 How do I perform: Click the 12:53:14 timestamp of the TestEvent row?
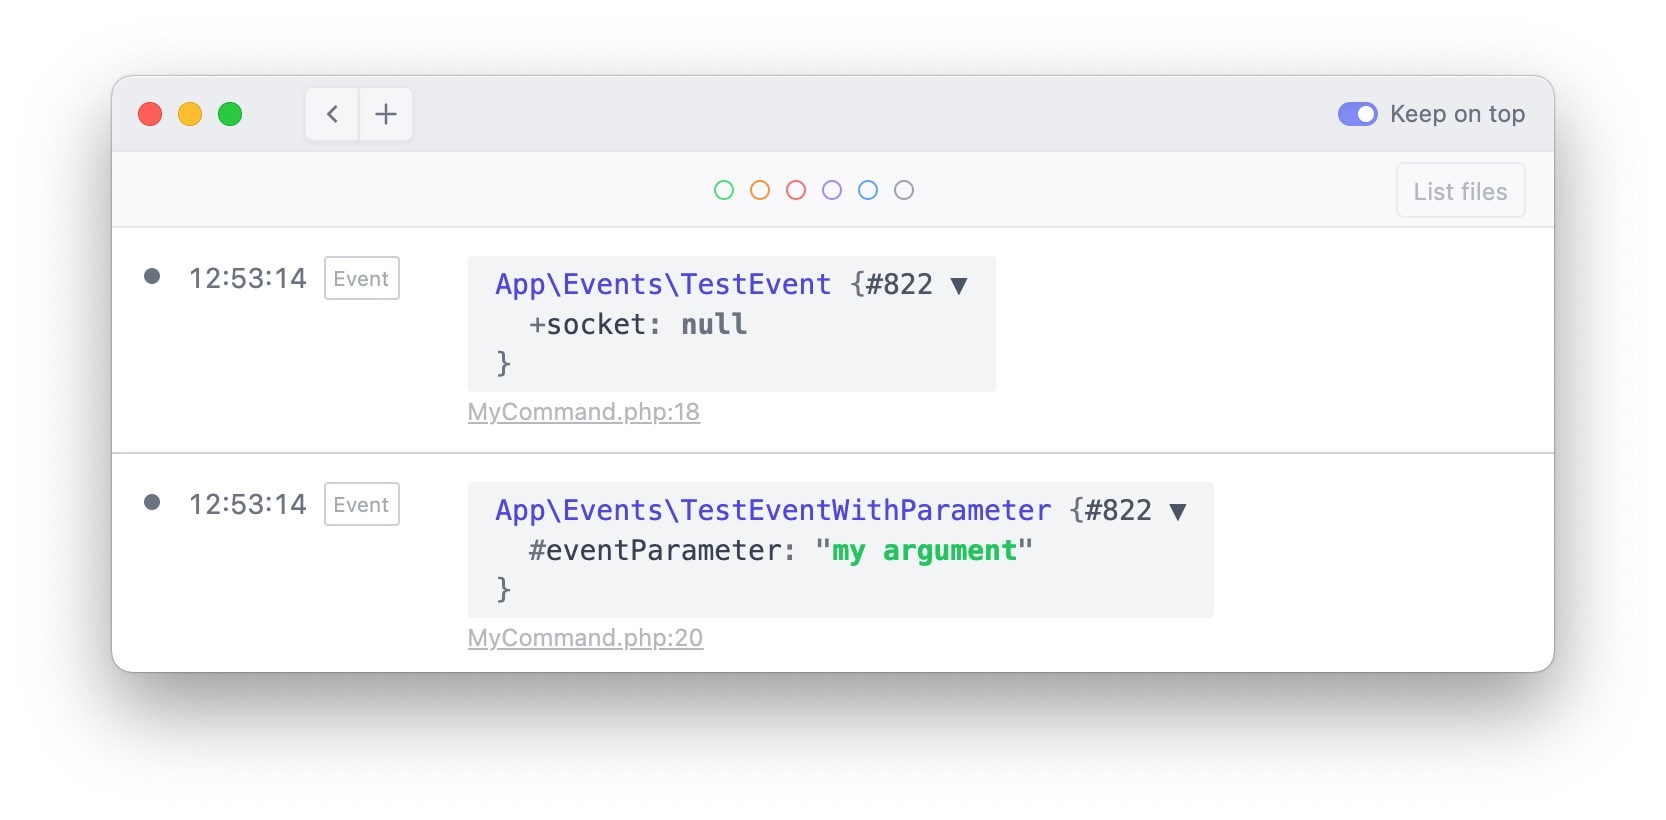click(x=248, y=279)
